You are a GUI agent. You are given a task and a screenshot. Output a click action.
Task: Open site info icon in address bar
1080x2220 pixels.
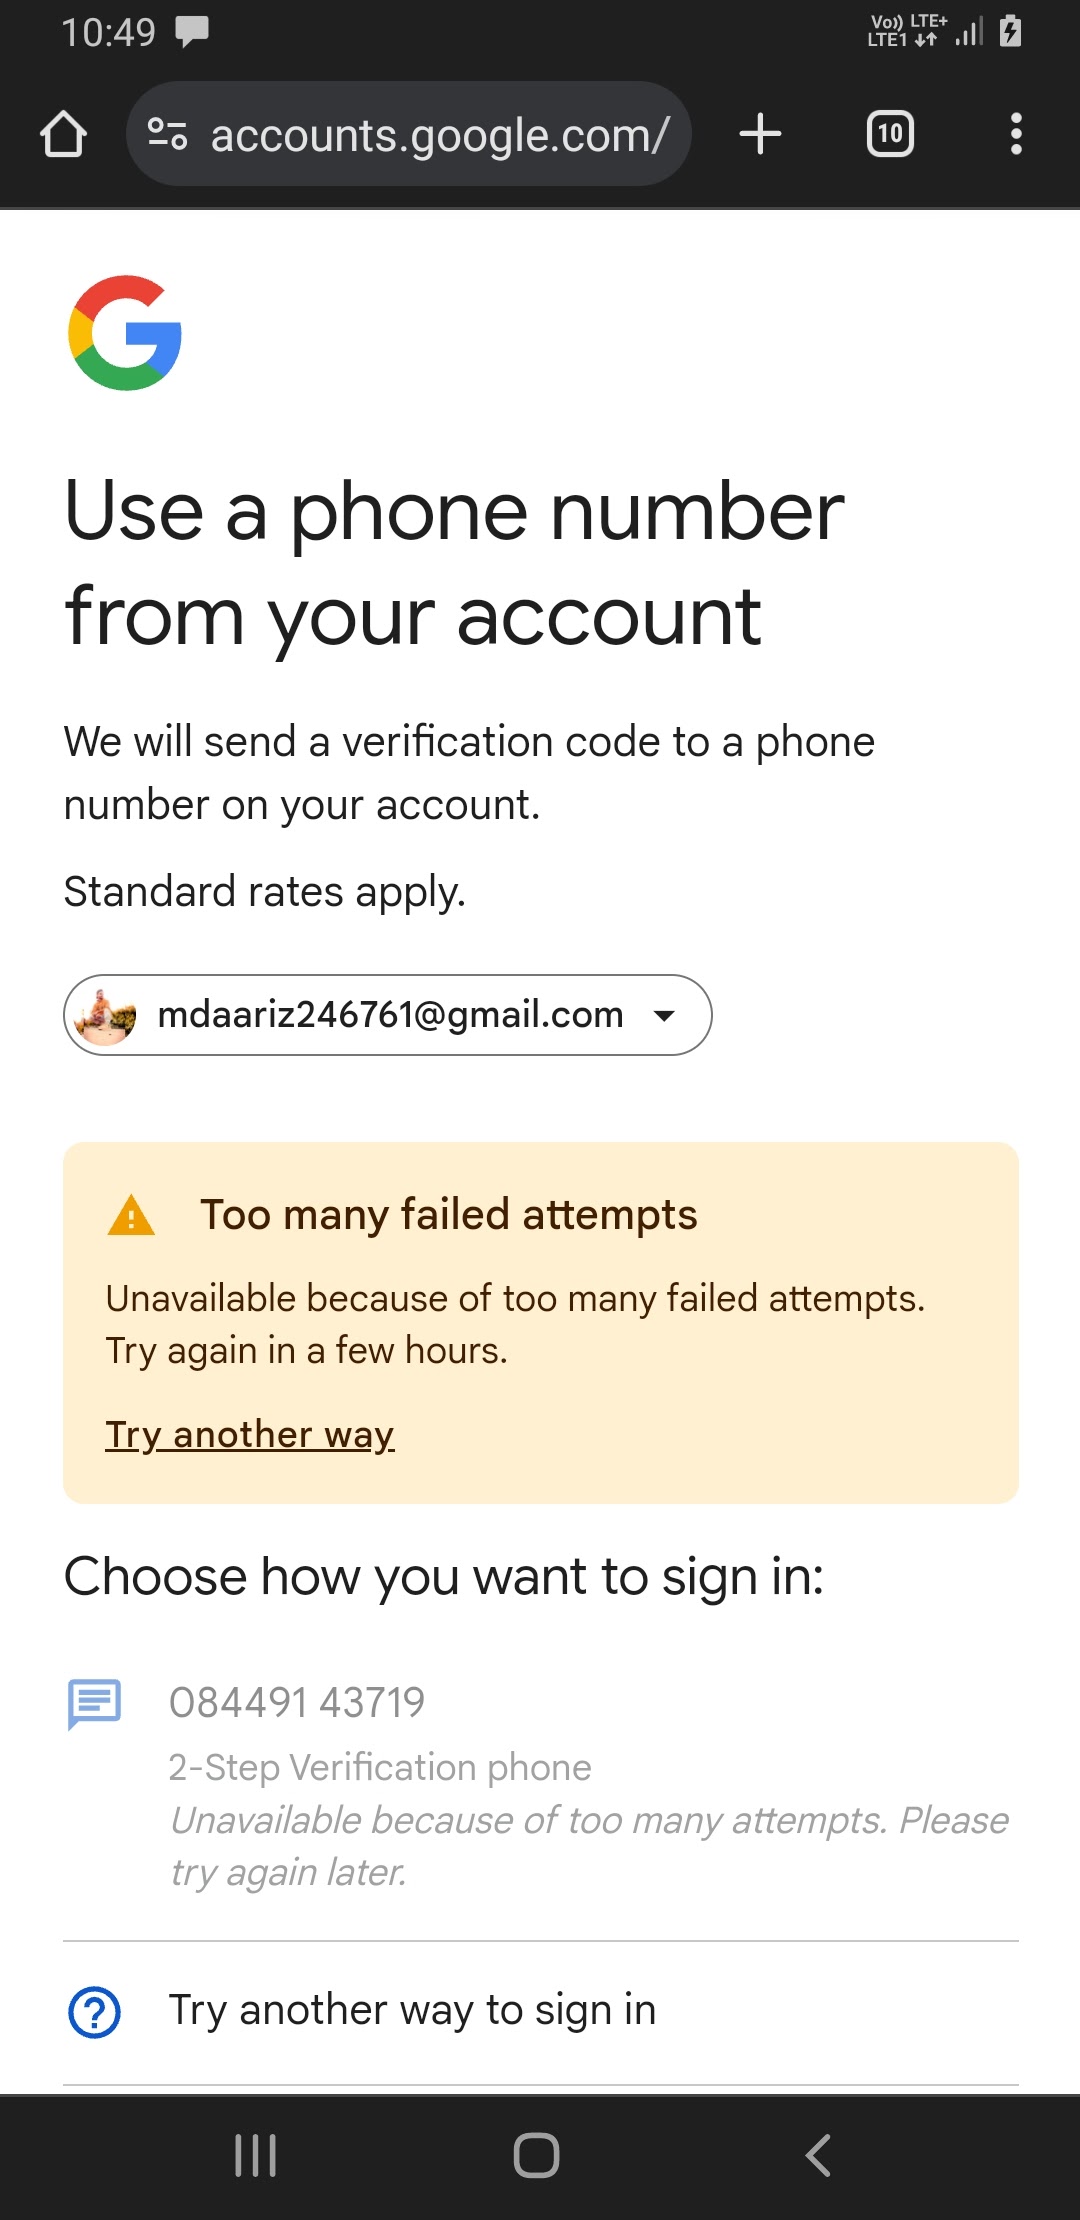coord(167,134)
